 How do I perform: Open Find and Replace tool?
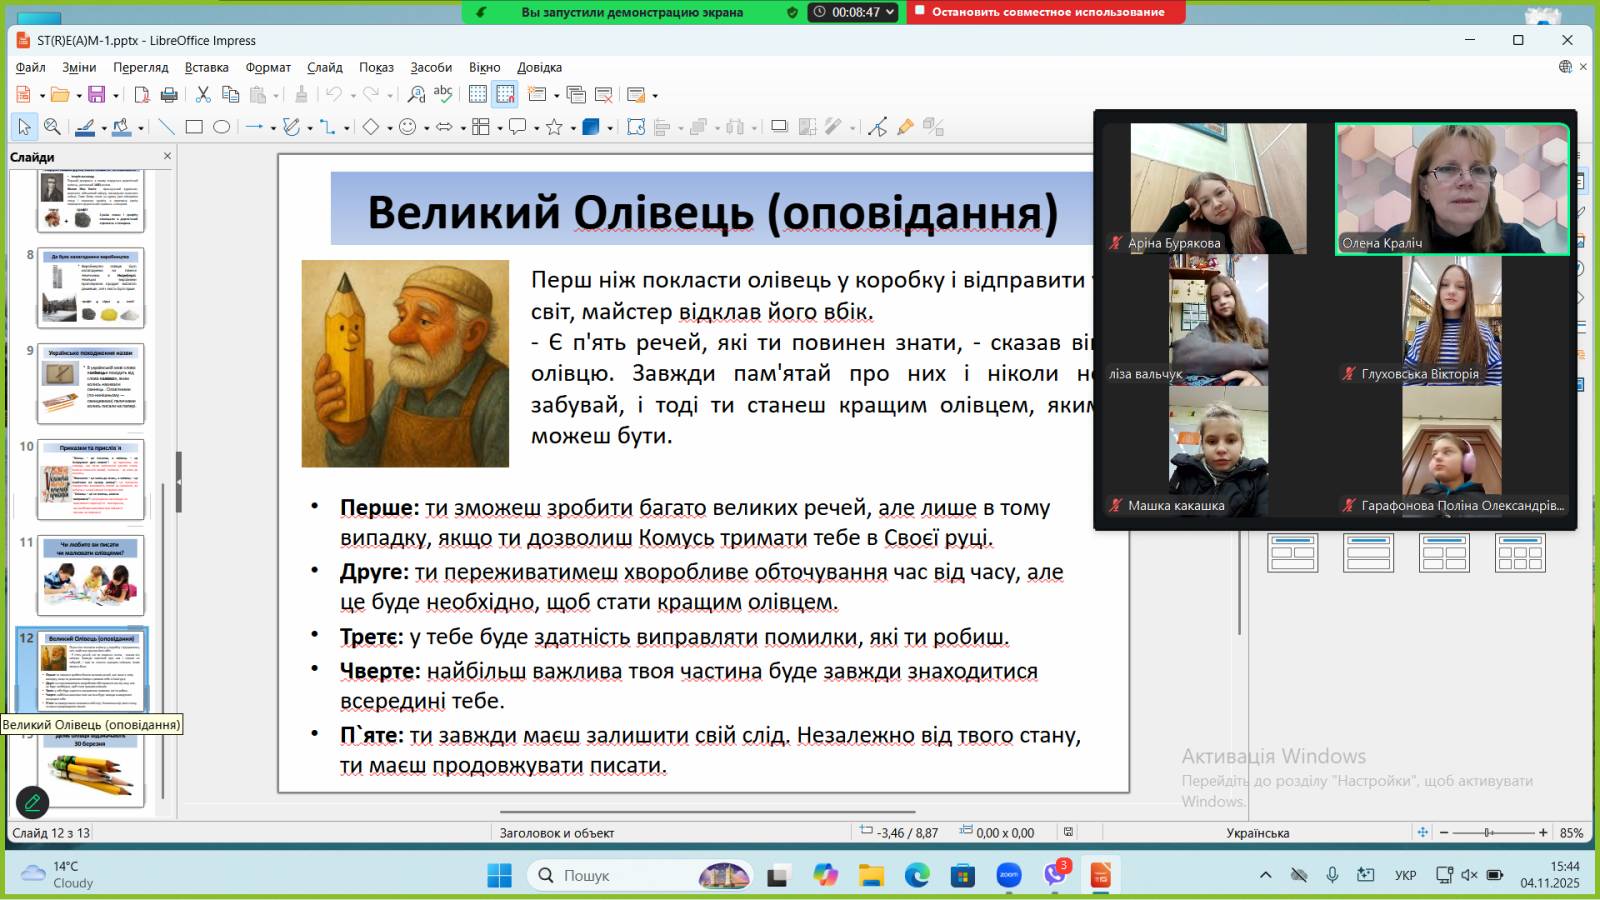pos(416,95)
